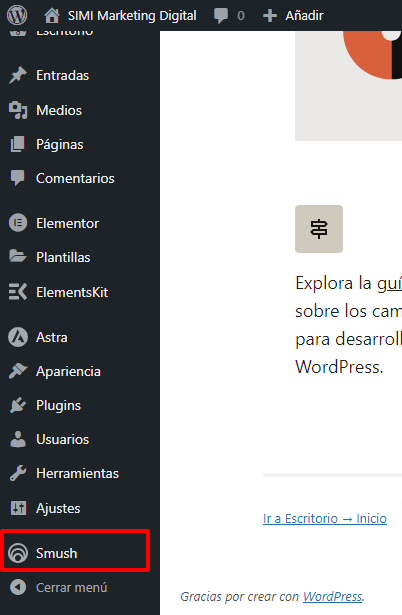Click the Comentarios speech bubble icon
402x615 pixels.
(18, 178)
